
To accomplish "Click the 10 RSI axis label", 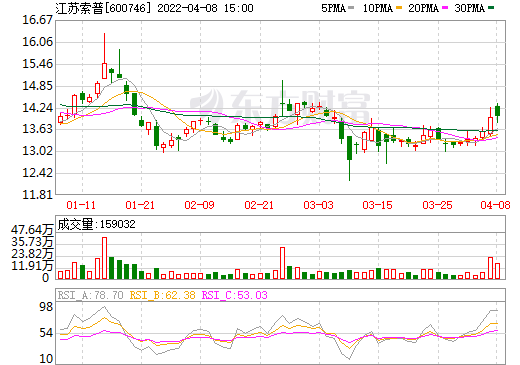I will coord(46,359).
